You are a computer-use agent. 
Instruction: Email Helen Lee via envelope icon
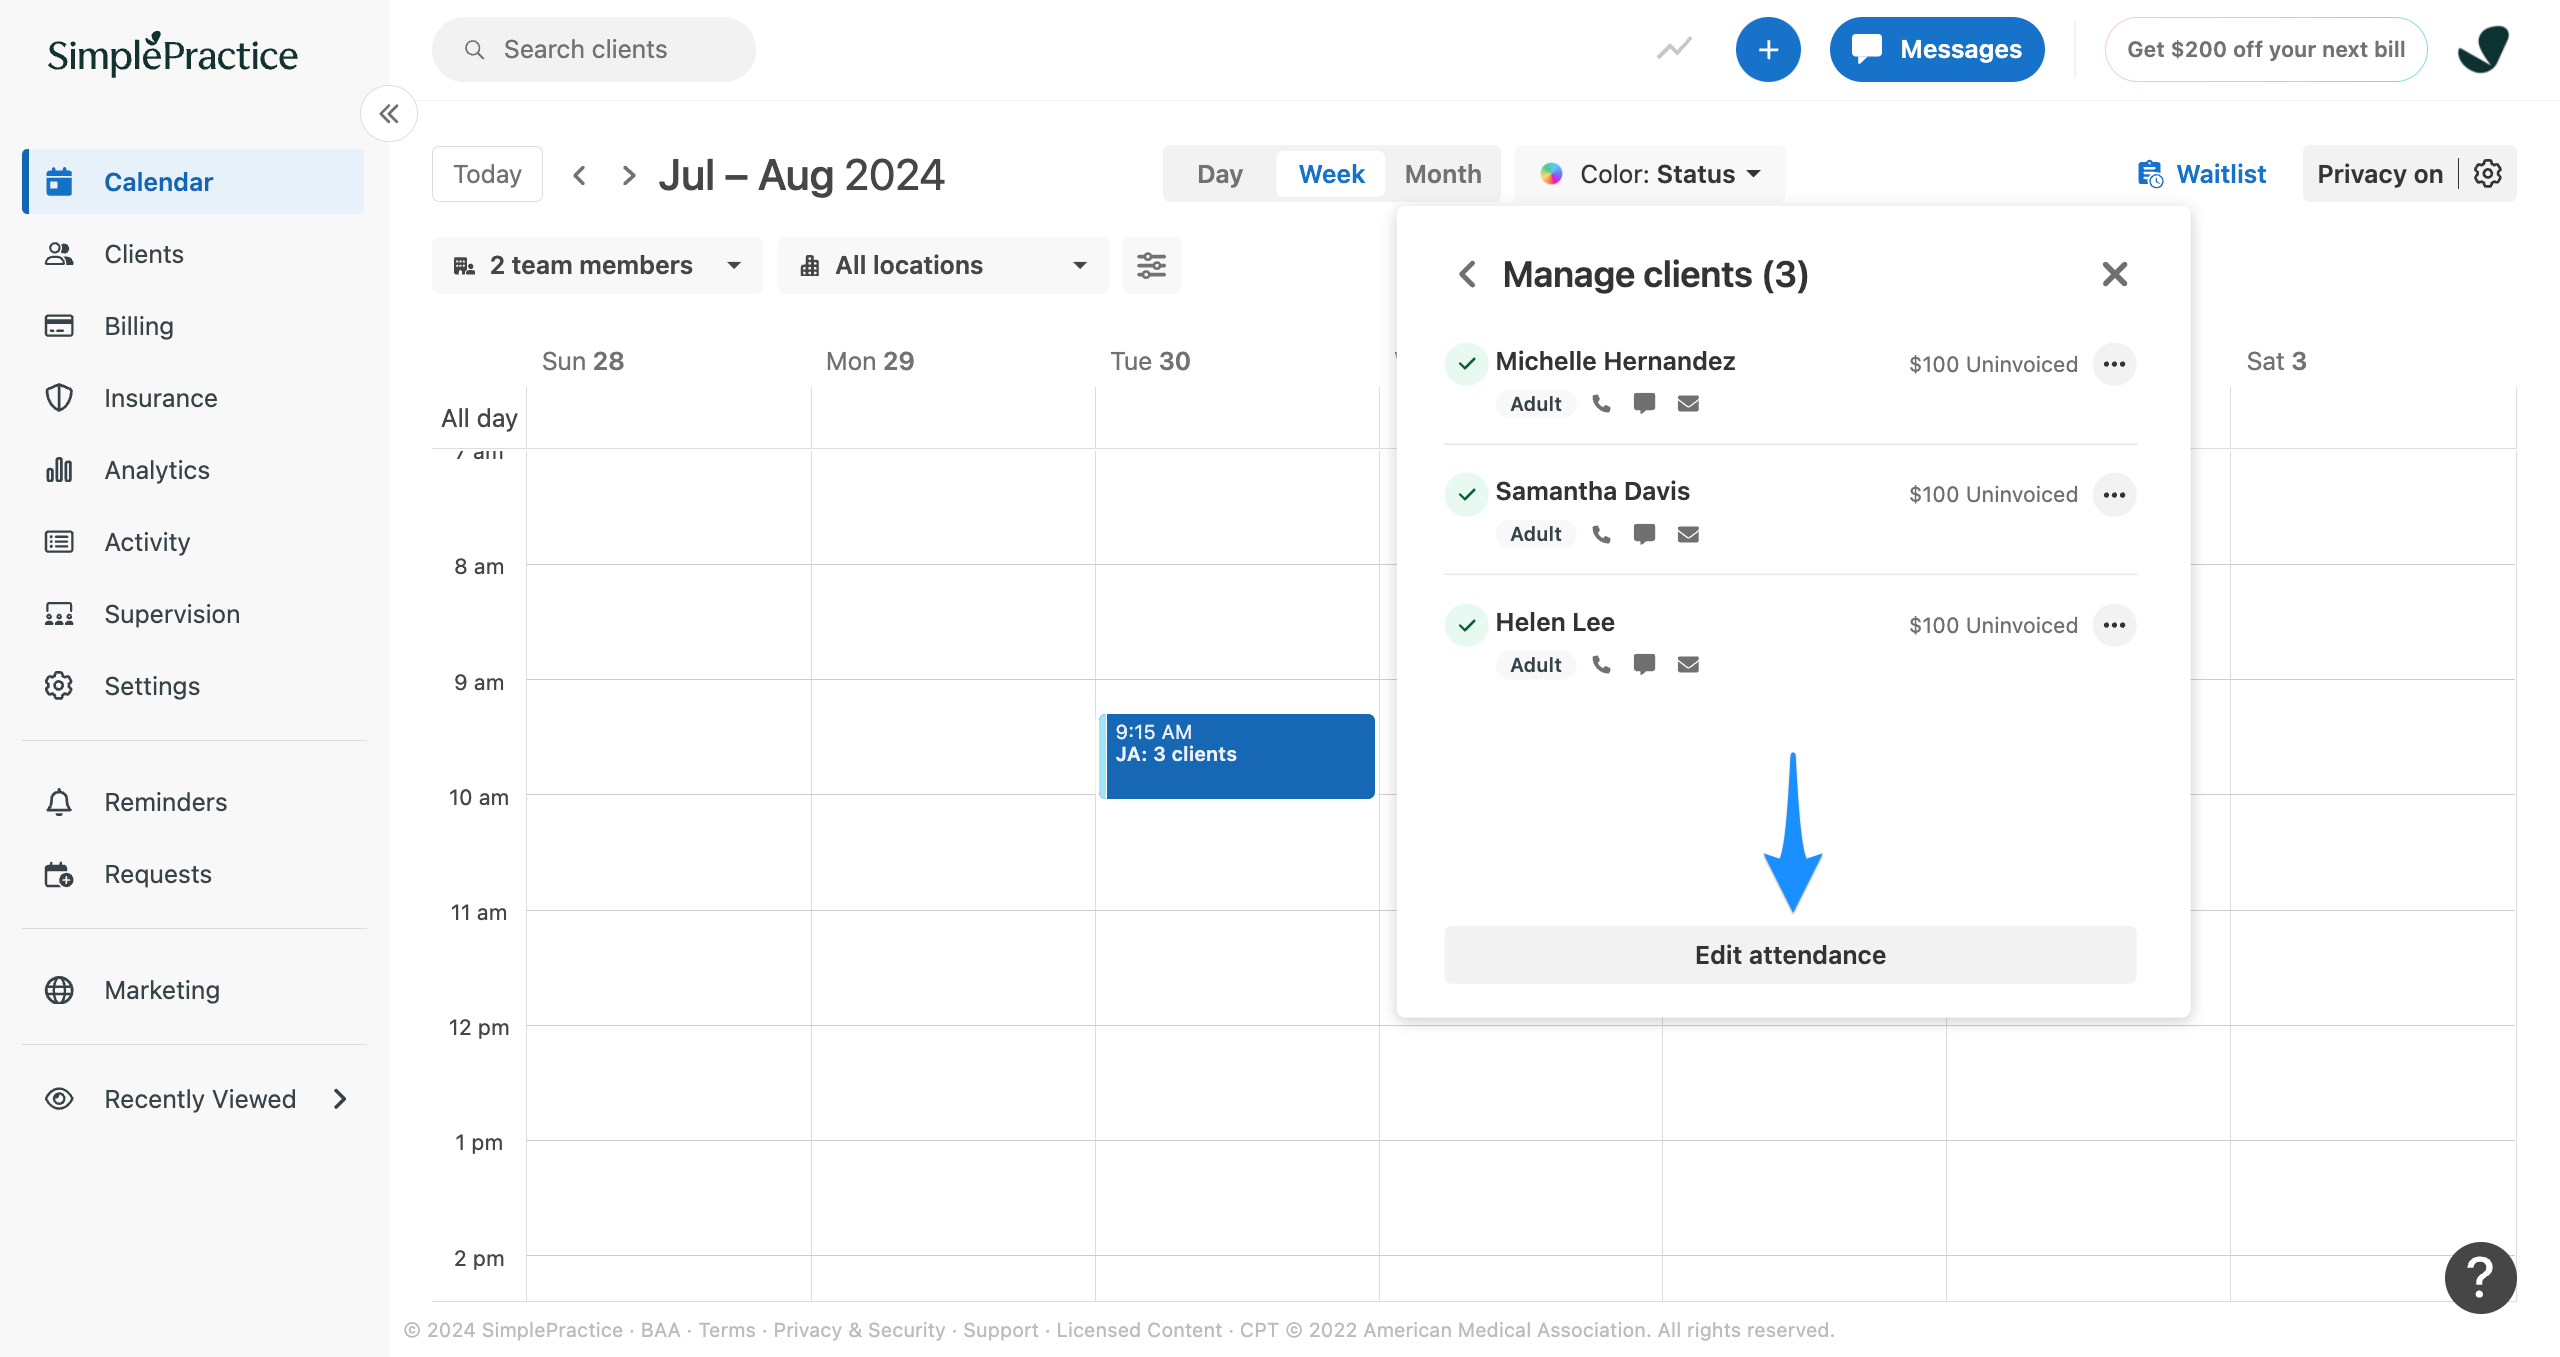tap(1688, 665)
